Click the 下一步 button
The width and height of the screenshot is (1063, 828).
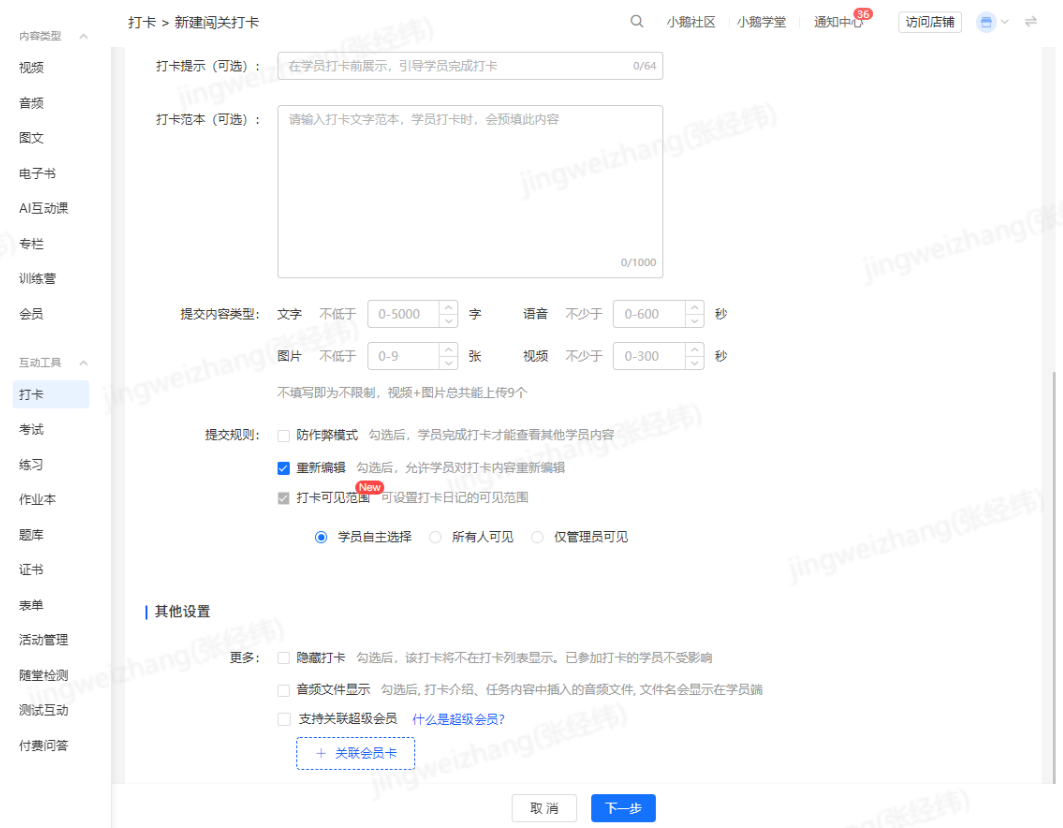(623, 808)
